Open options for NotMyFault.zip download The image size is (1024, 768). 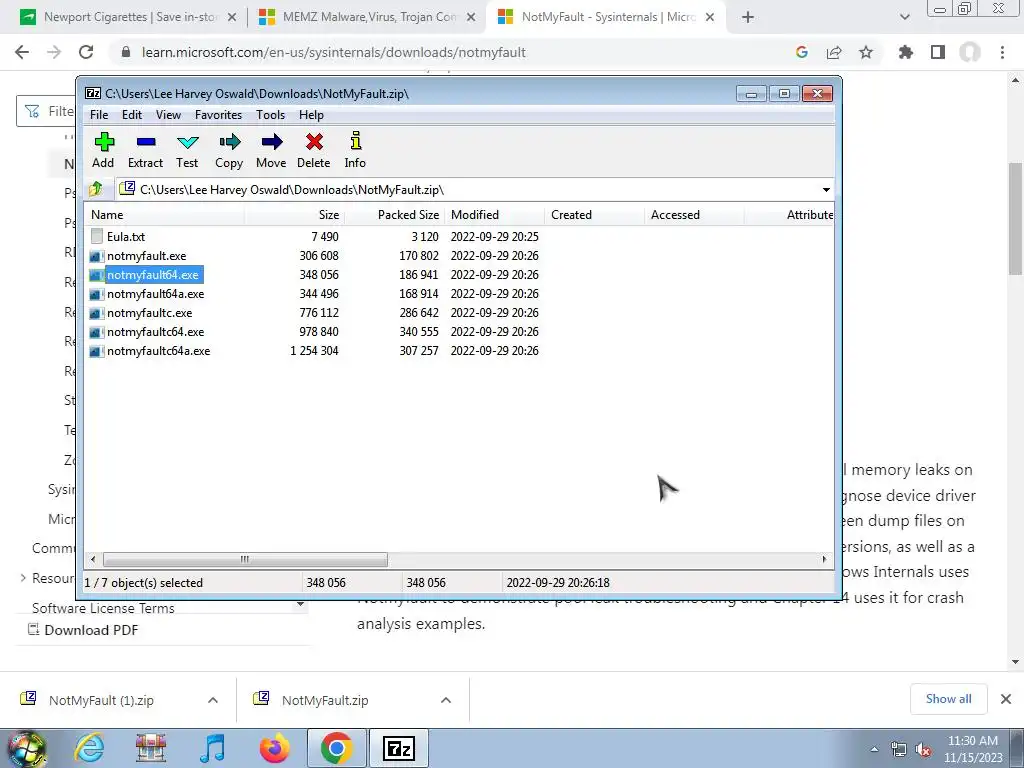(446, 700)
